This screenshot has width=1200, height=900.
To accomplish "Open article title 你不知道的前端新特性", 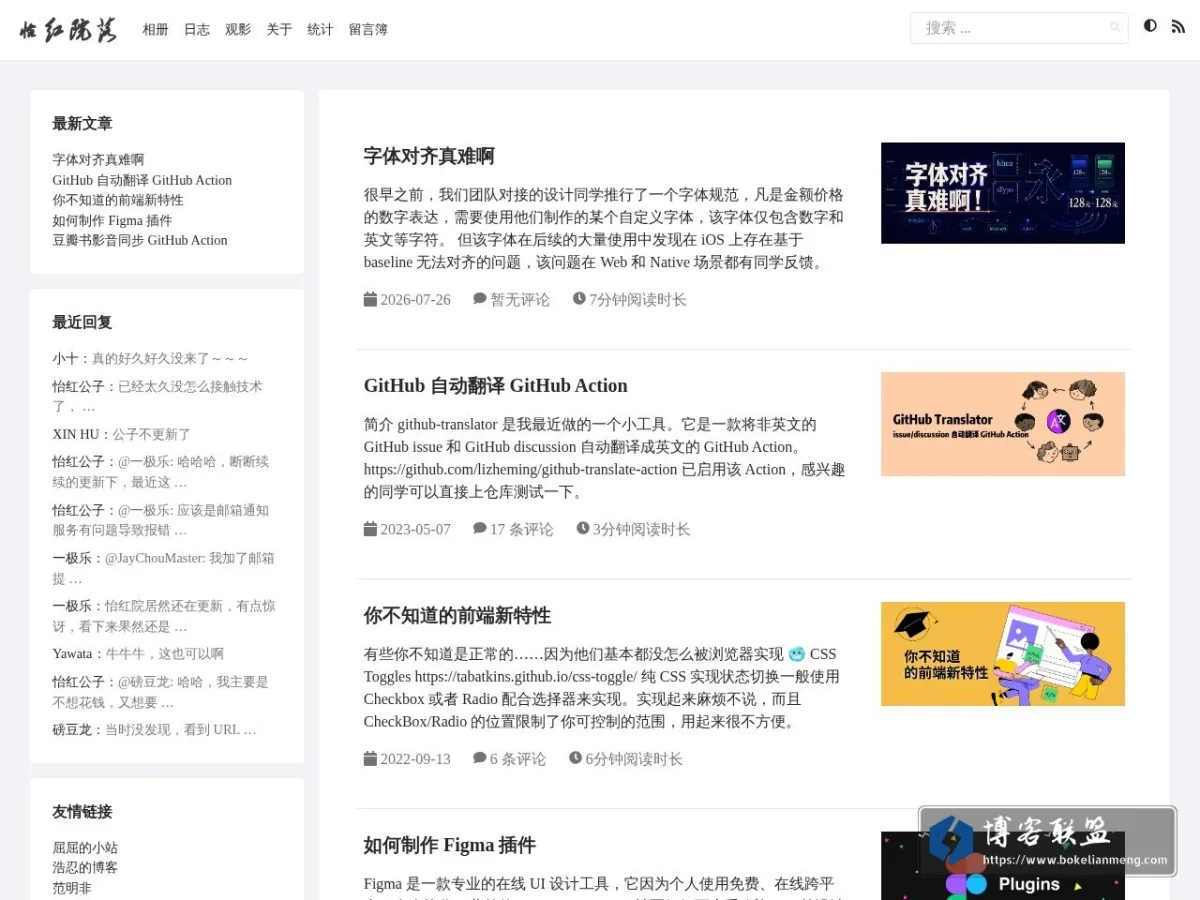I will point(457,616).
